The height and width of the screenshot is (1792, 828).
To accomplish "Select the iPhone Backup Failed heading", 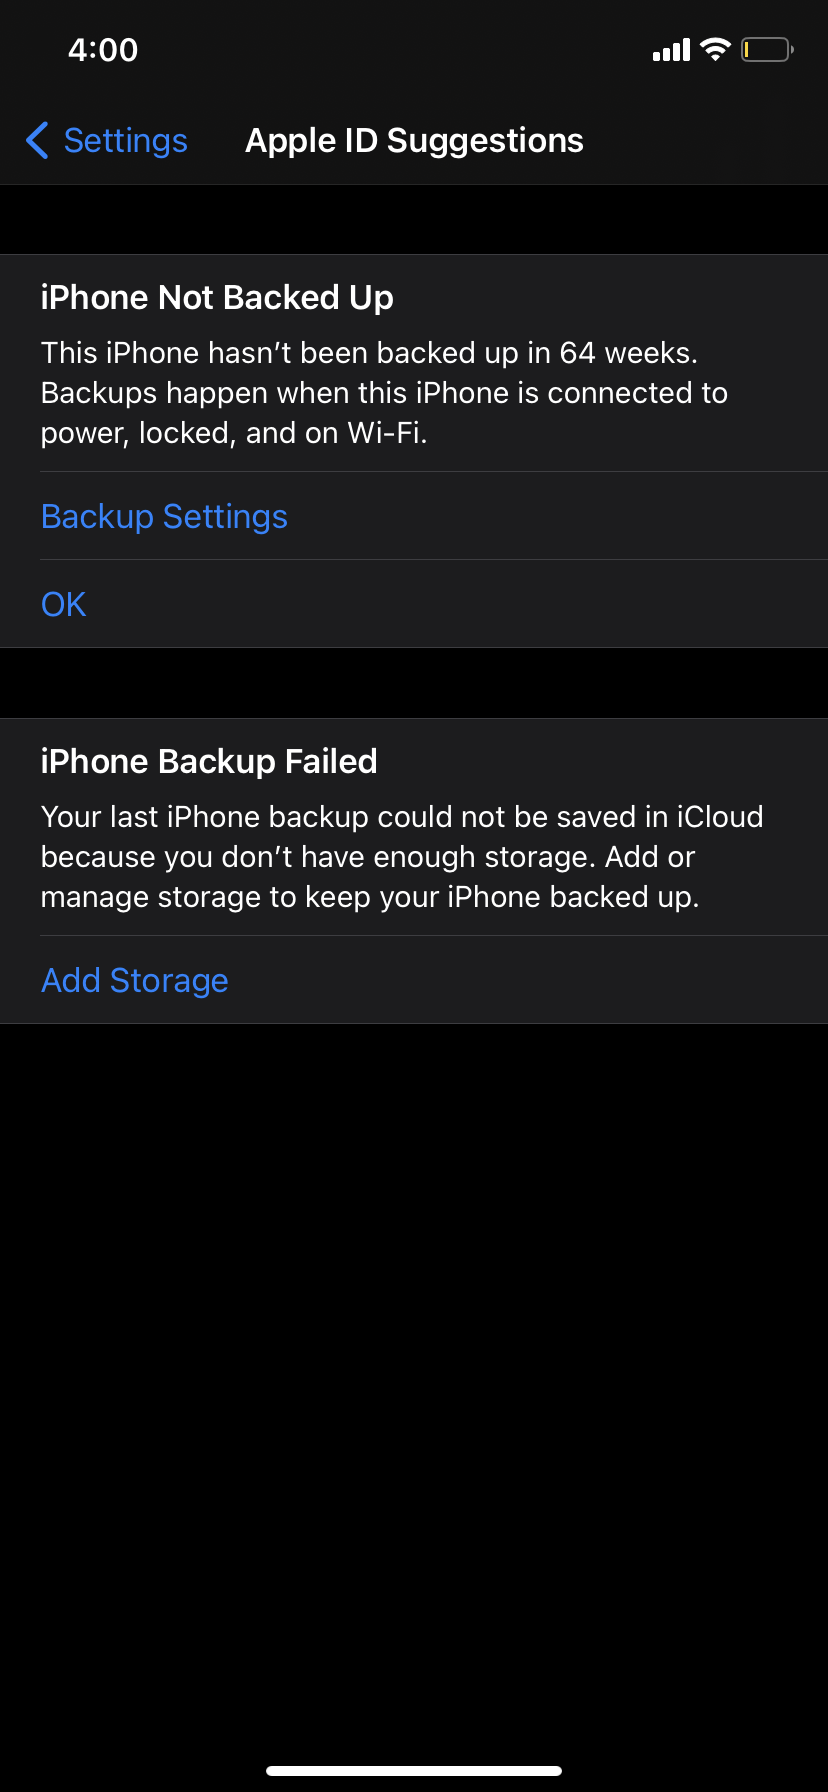I will [x=209, y=762].
